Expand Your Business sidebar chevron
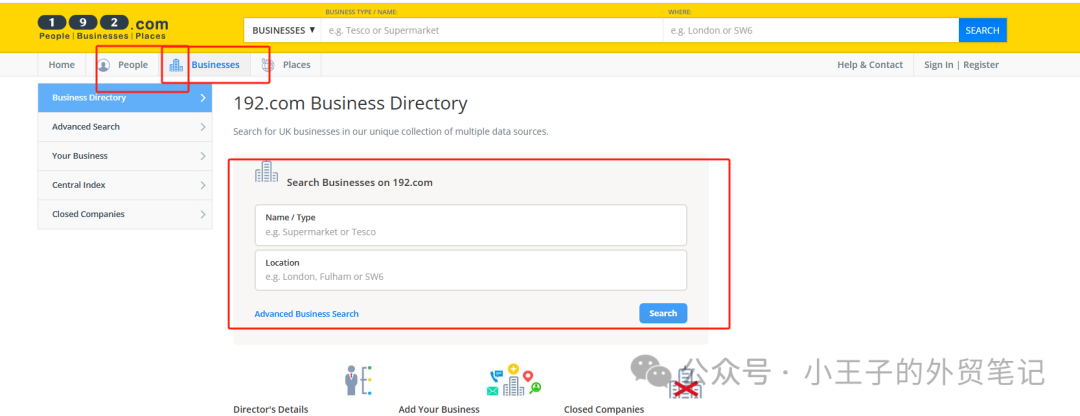 (x=202, y=156)
